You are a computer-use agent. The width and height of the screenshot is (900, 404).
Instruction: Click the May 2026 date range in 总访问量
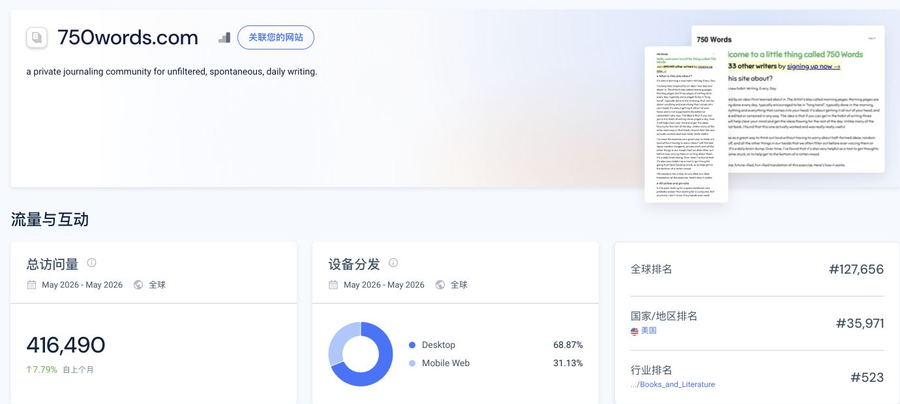click(82, 285)
